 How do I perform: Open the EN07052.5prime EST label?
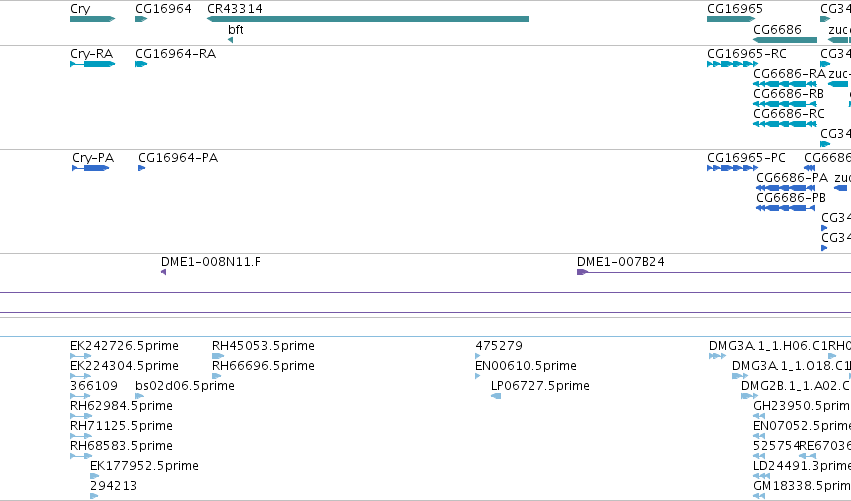click(802, 426)
